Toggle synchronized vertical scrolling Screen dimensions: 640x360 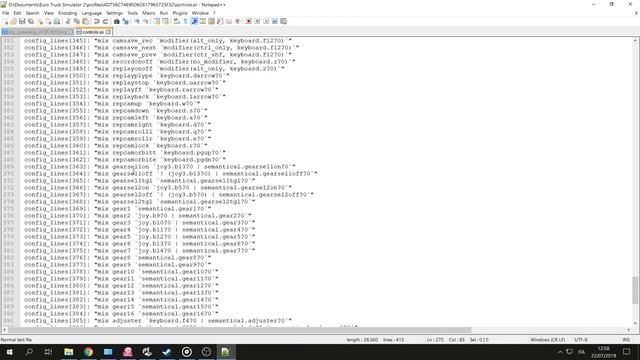(x=157, y=21)
